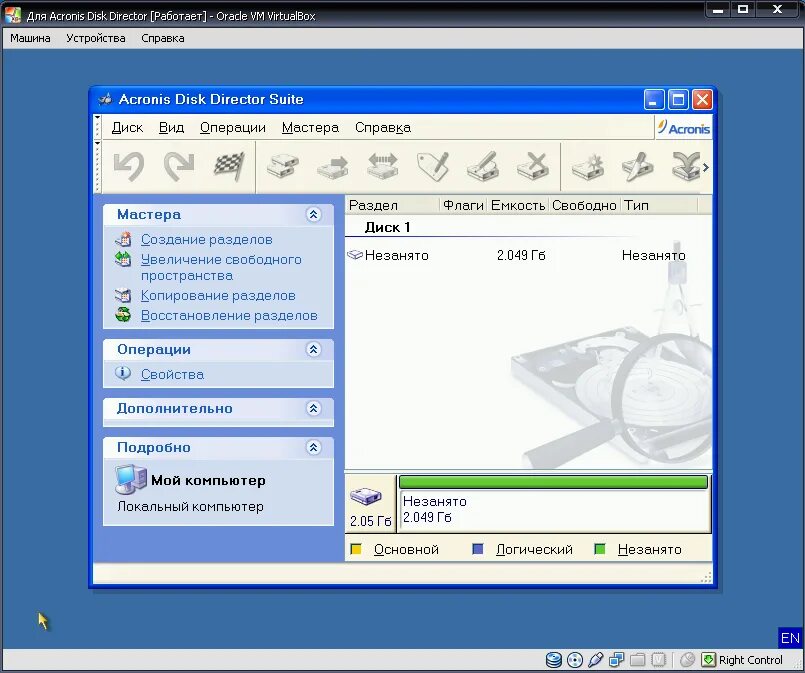Open the Вид menu
The image size is (805, 673).
click(171, 127)
